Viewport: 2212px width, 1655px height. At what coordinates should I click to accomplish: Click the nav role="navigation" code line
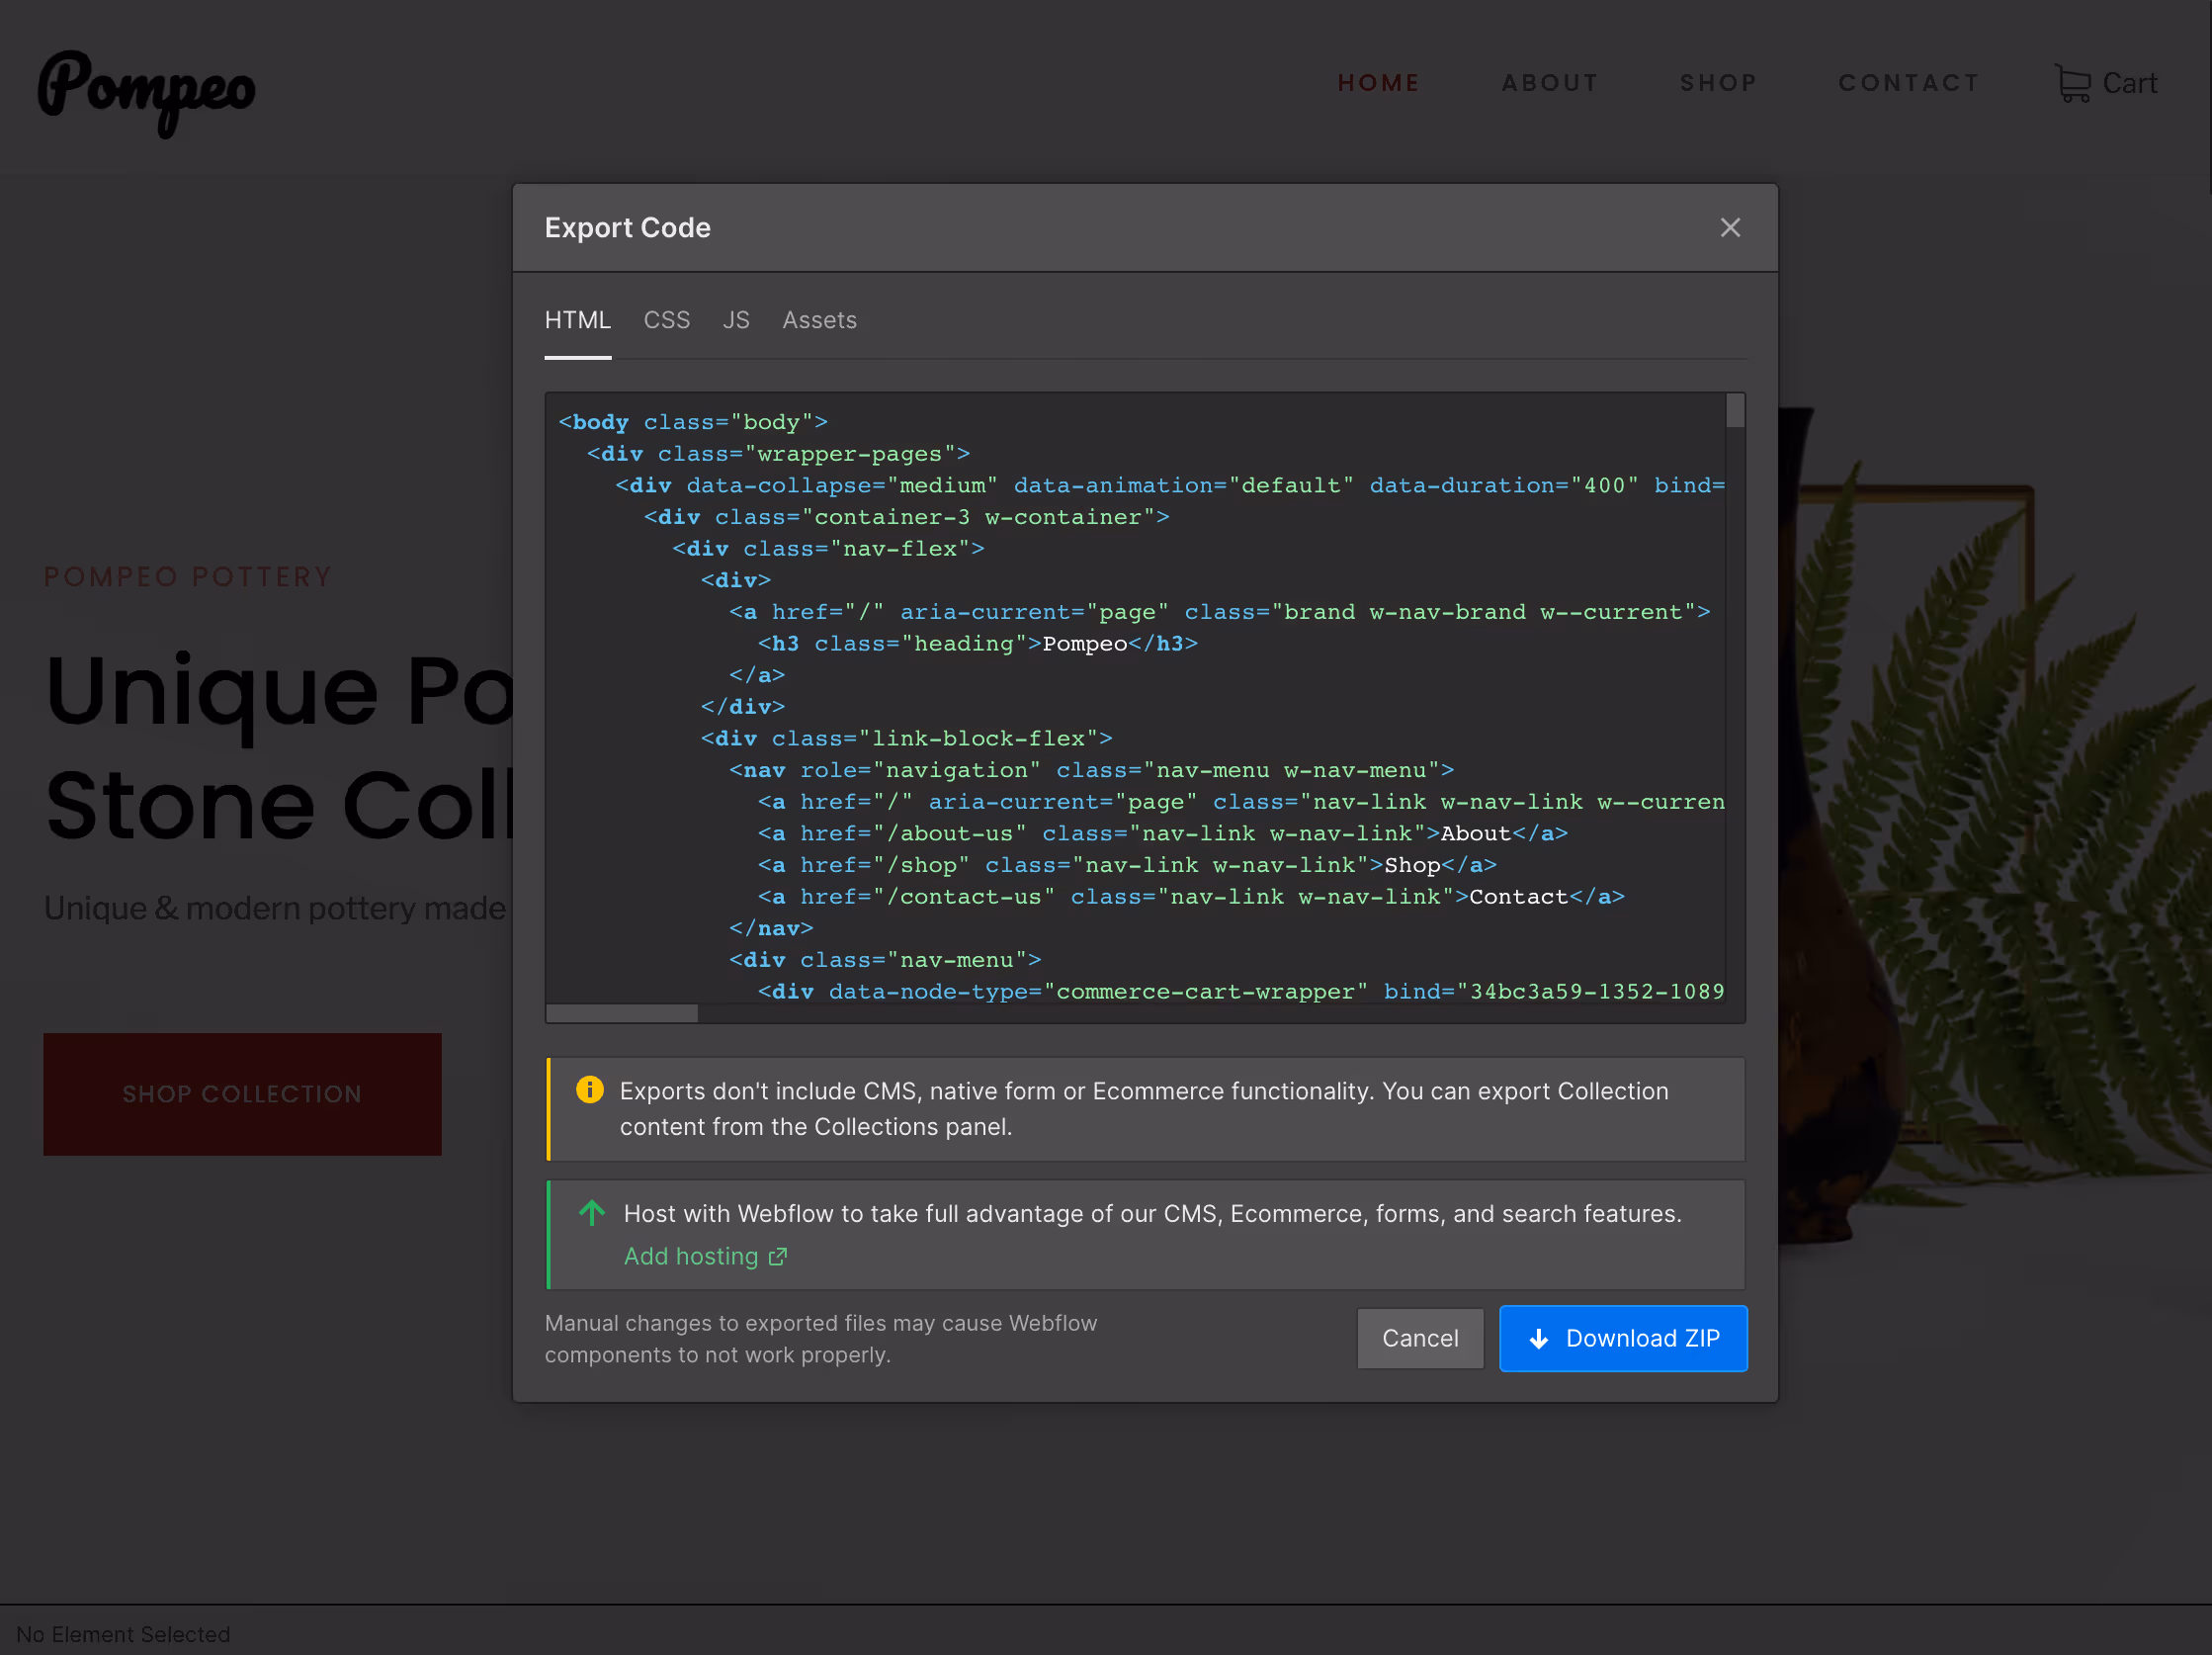coord(1091,770)
